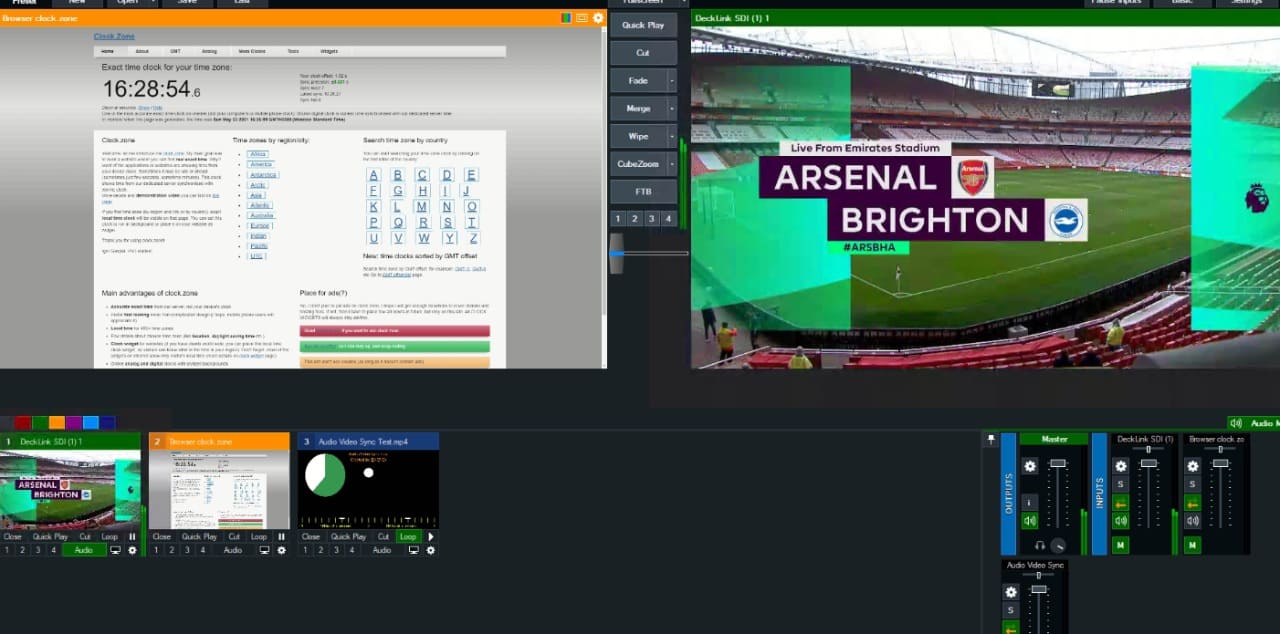Click the headphones icon under Master
Image resolution: width=1280 pixels, height=634 pixels.
pos(1040,545)
